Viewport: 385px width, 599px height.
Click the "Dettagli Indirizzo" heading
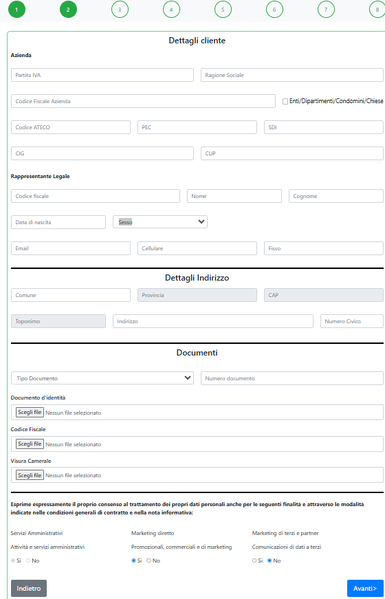(197, 278)
